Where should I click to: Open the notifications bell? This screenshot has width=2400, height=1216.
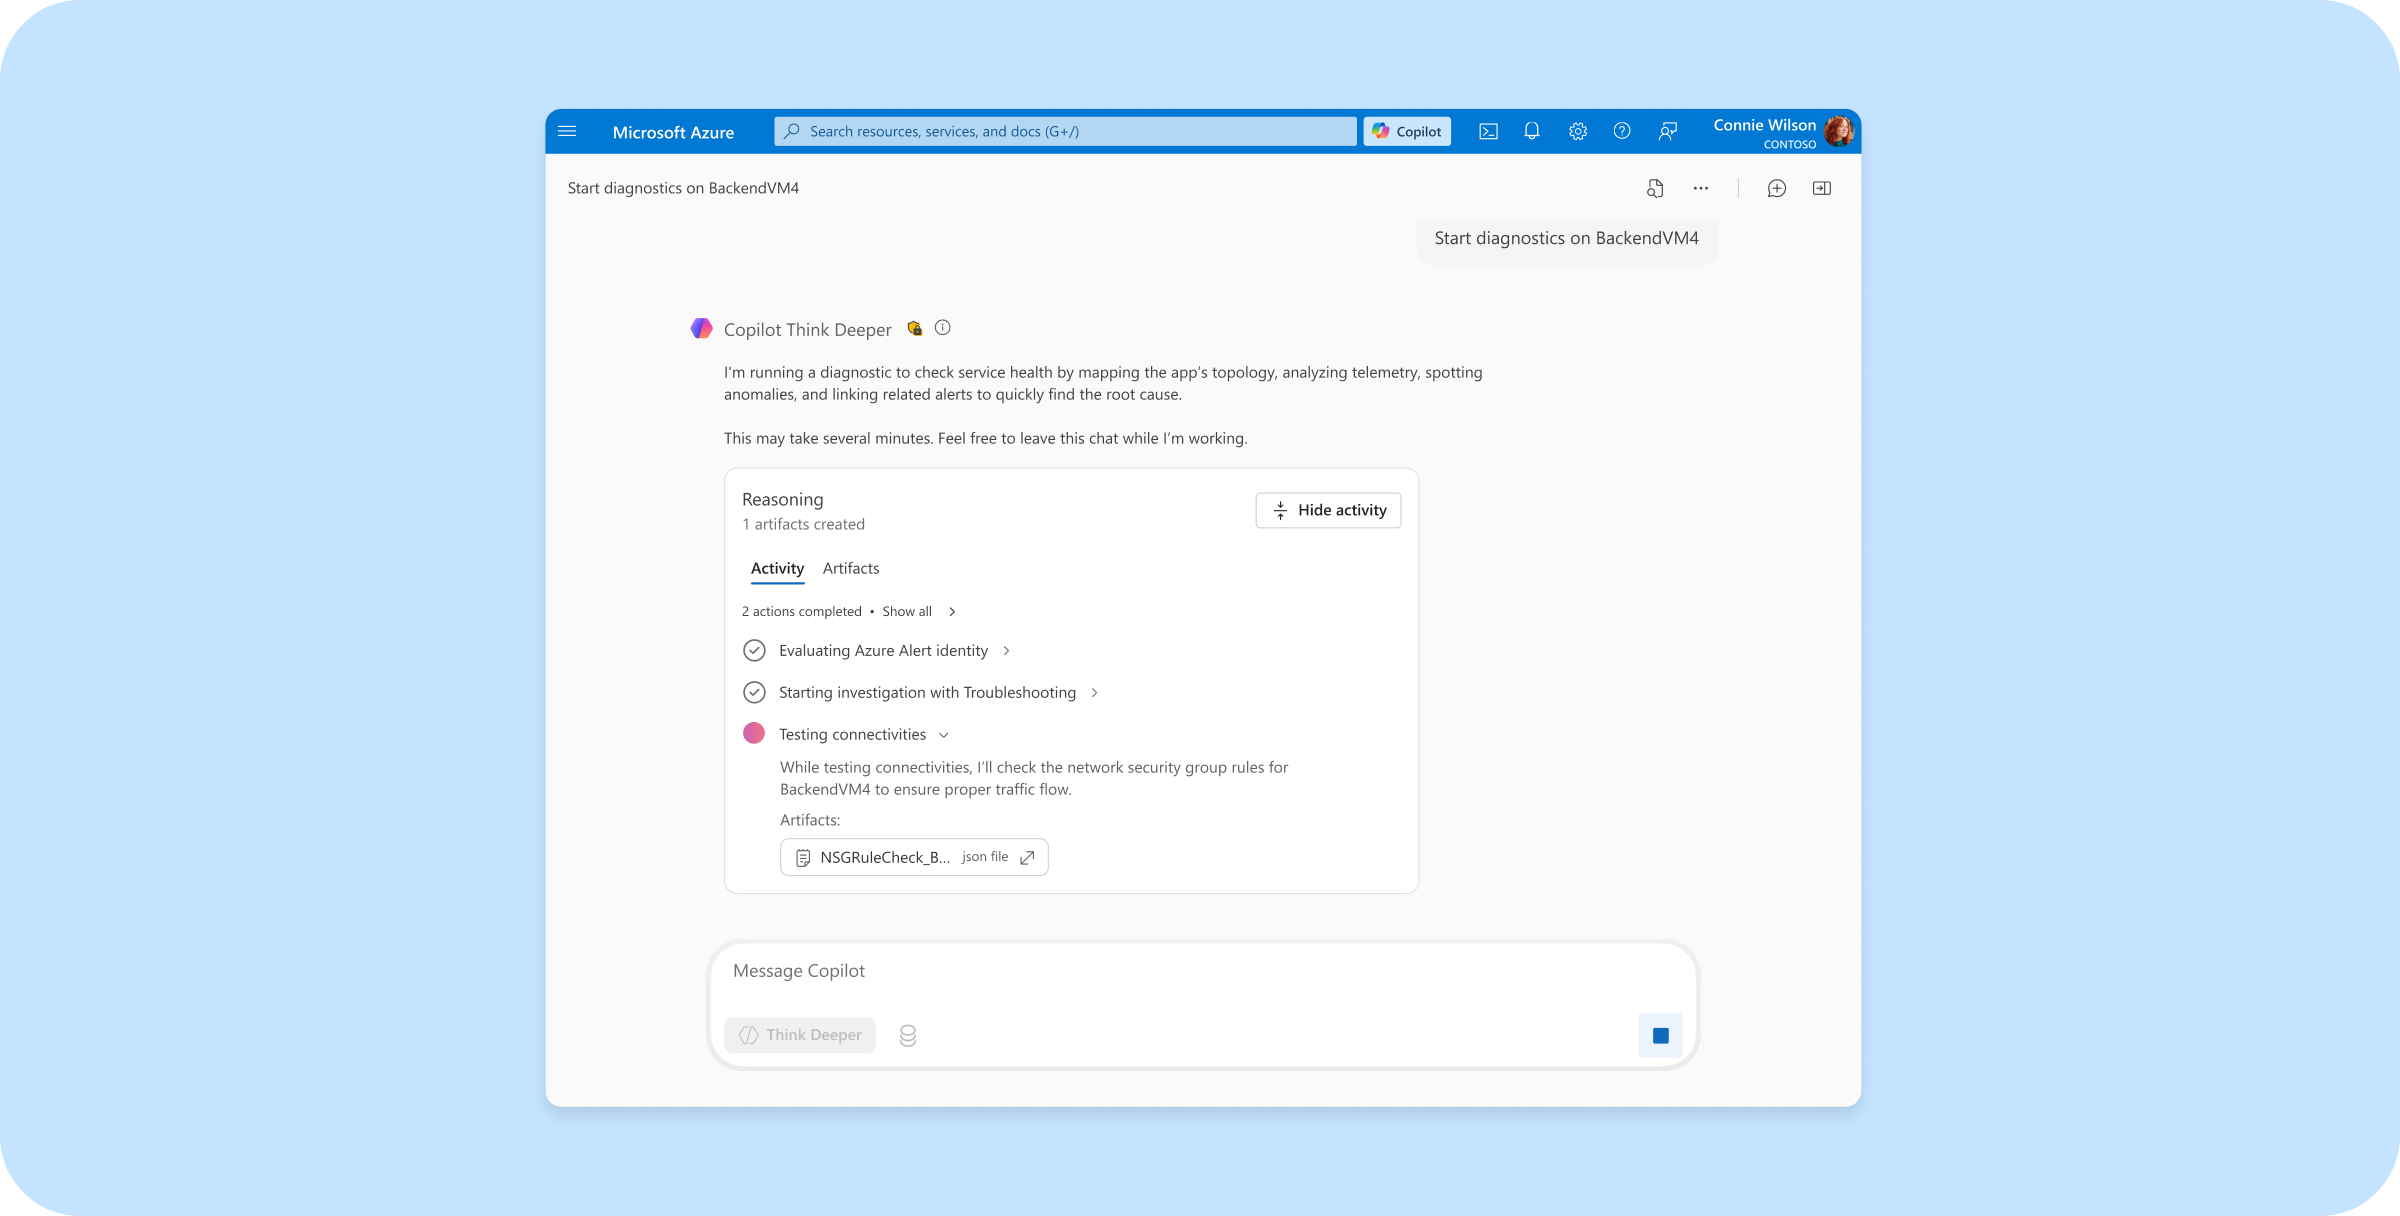(x=1532, y=131)
